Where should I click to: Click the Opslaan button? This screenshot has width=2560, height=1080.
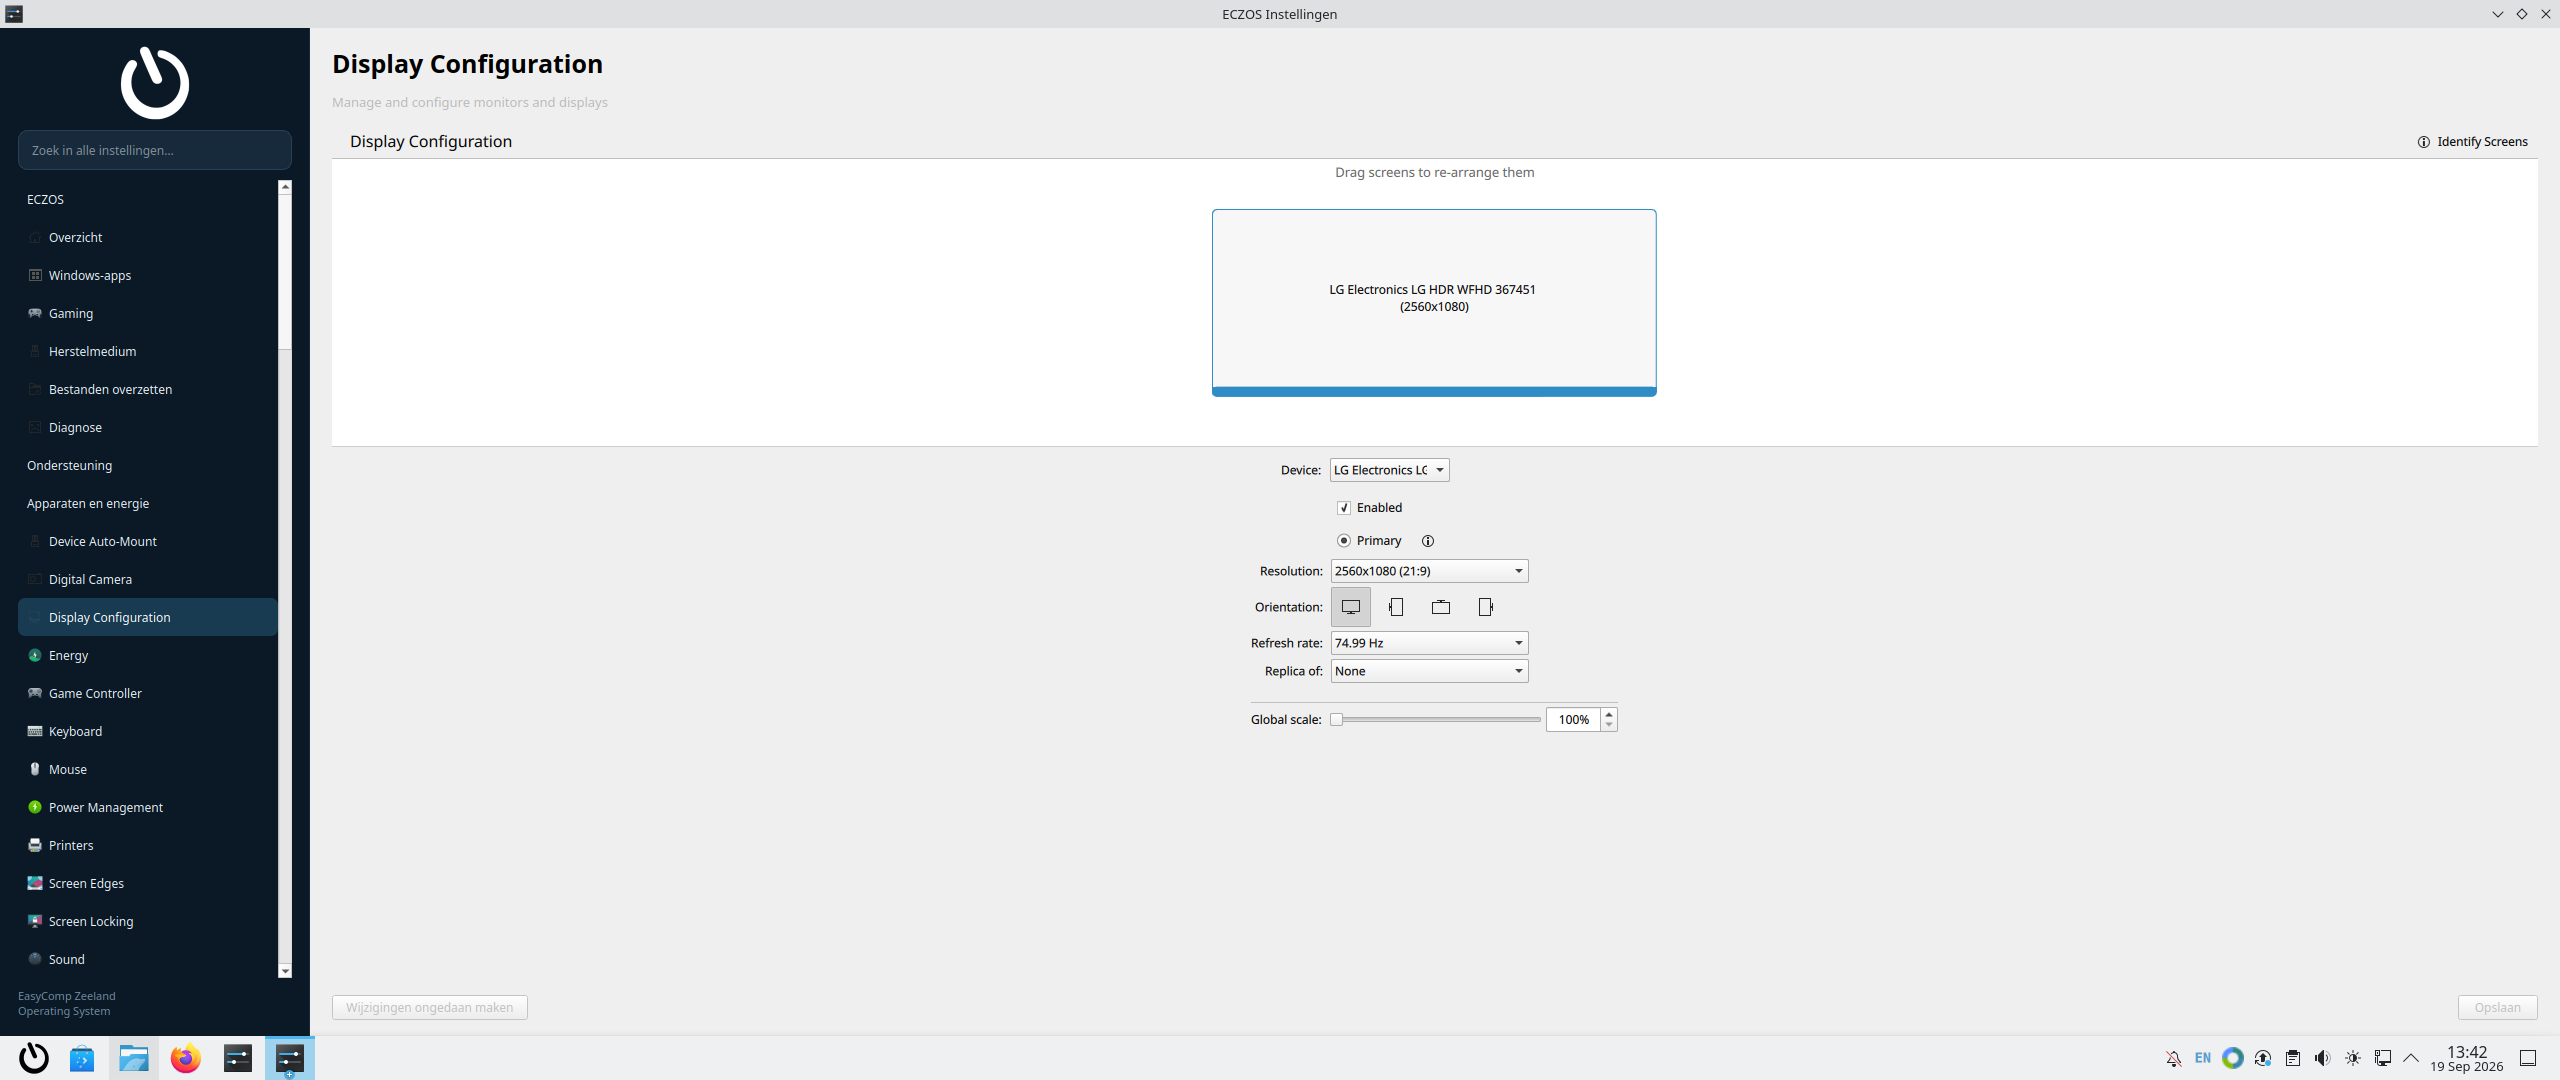[x=2497, y=1007]
